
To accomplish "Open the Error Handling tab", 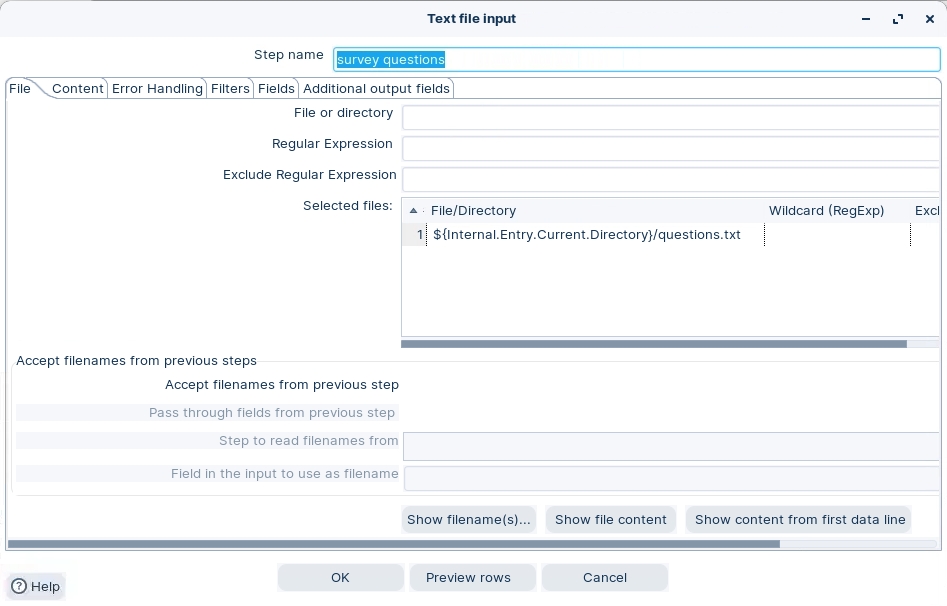I will [x=157, y=89].
